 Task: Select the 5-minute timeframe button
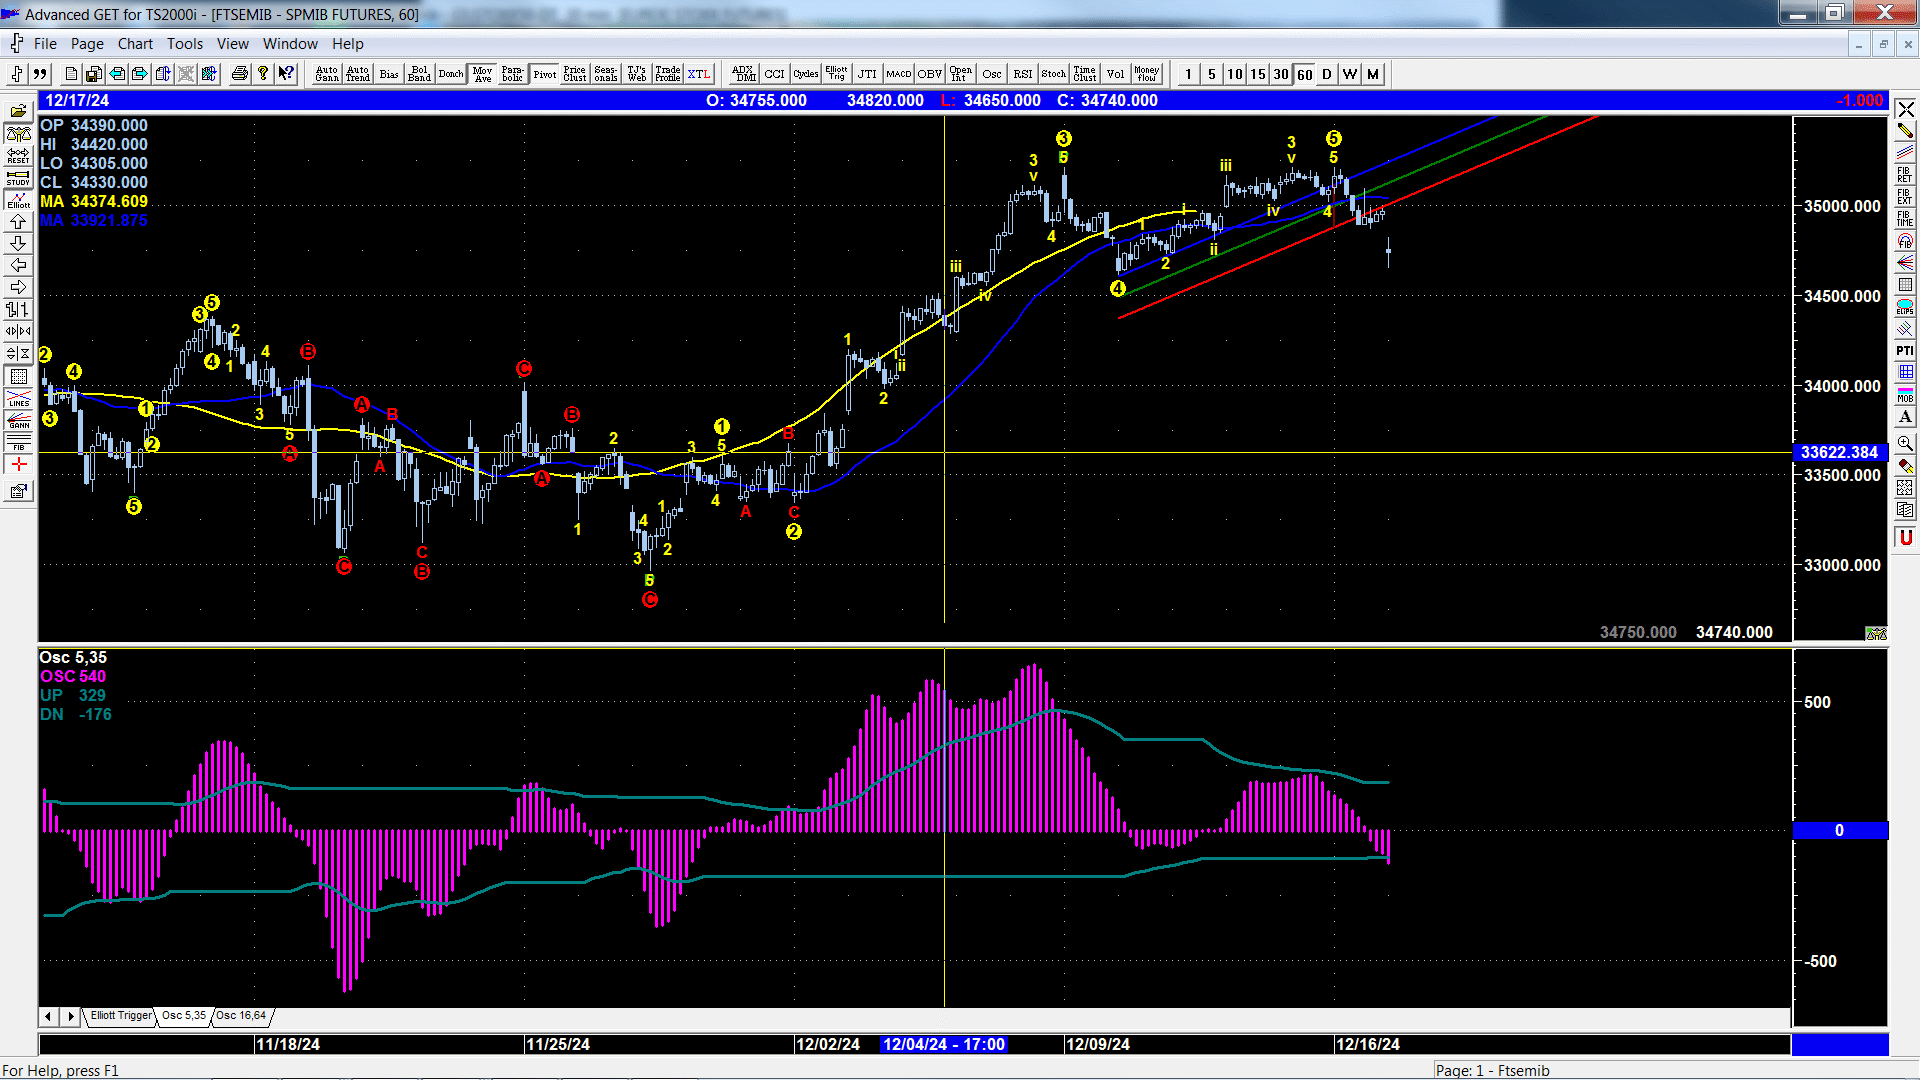pyautogui.click(x=1211, y=74)
